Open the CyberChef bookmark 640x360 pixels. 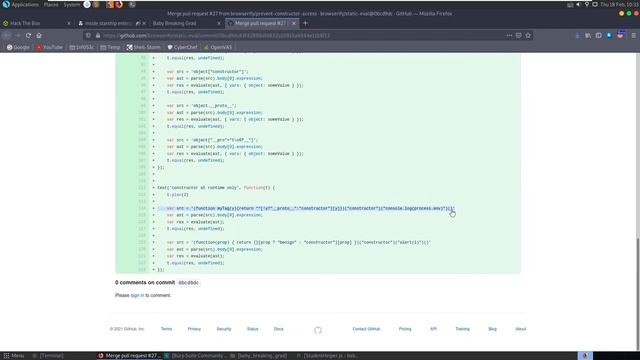182,47
